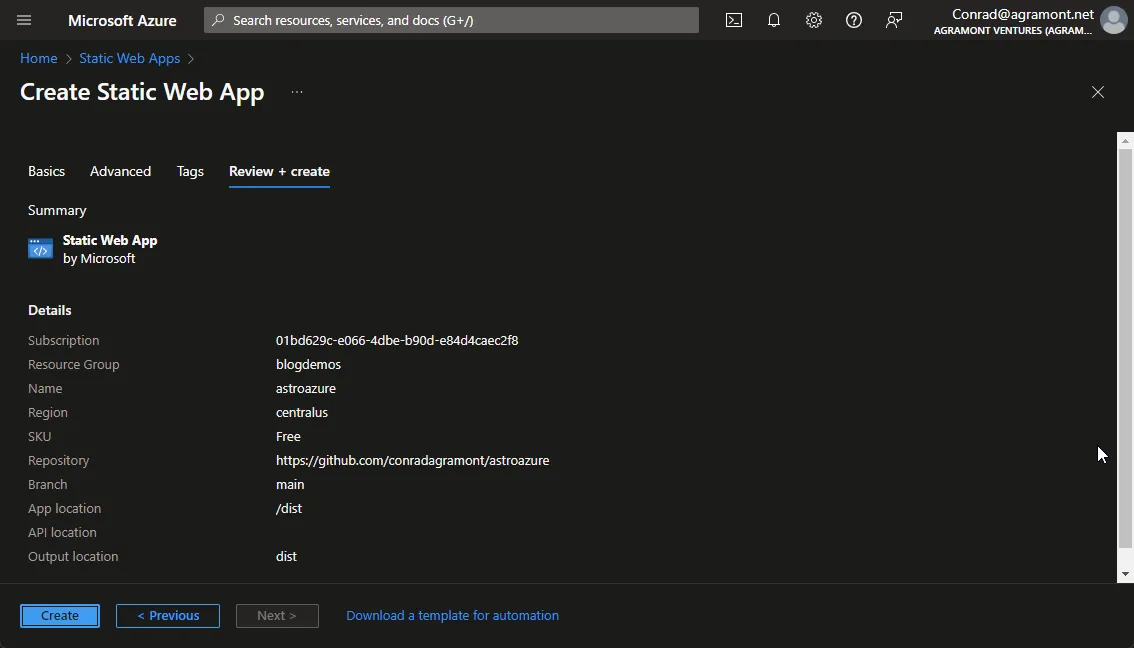Viewport: 1134px width, 648px height.
Task: Click the Create button
Action: pos(60,615)
